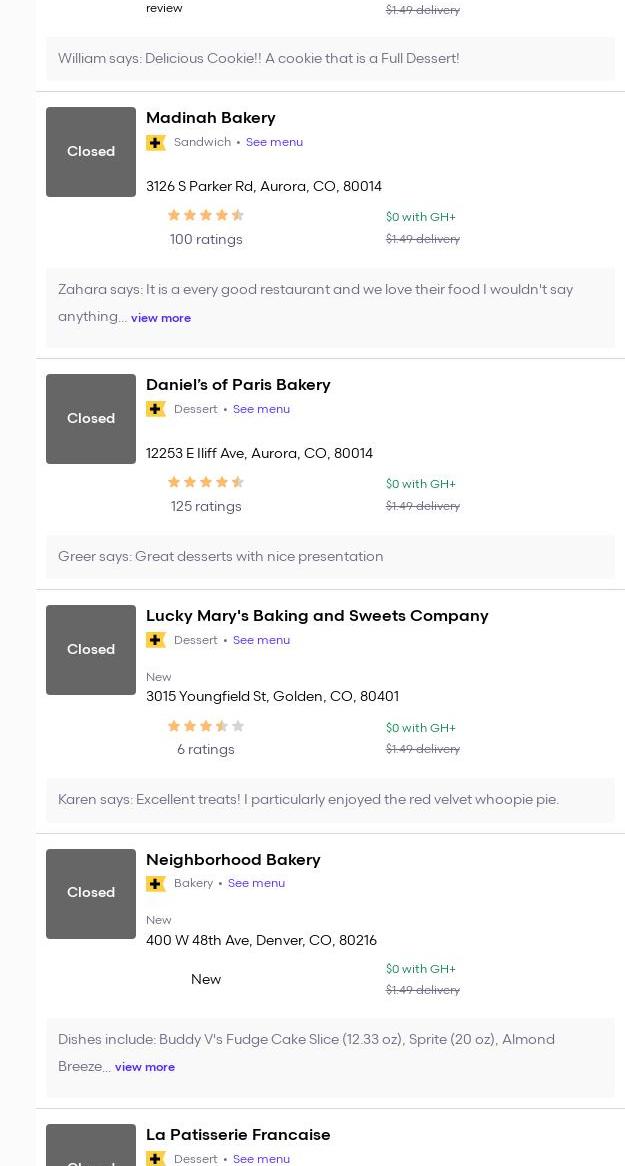Image resolution: width=625 pixels, height=1166 pixels.
Task: Click Closed thumbnail for Neighborhood Bakery
Action: click(91, 893)
